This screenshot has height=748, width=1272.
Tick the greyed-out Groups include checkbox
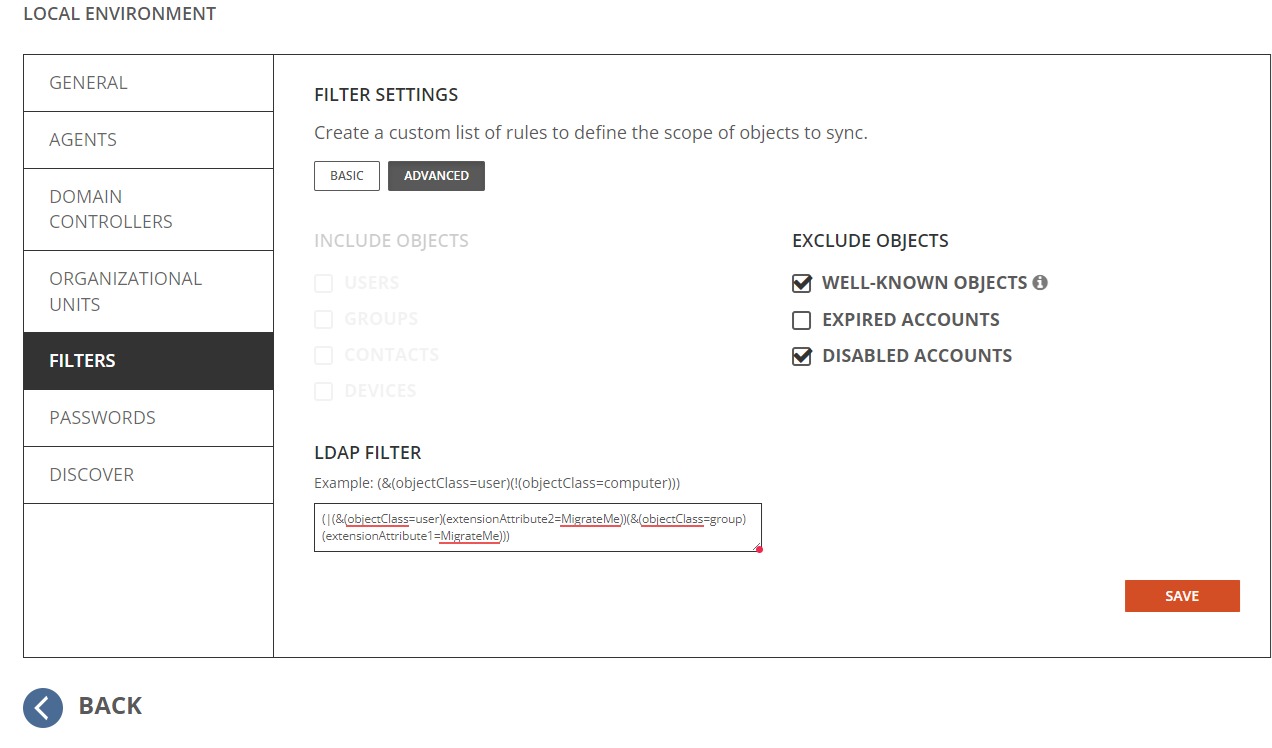(323, 320)
